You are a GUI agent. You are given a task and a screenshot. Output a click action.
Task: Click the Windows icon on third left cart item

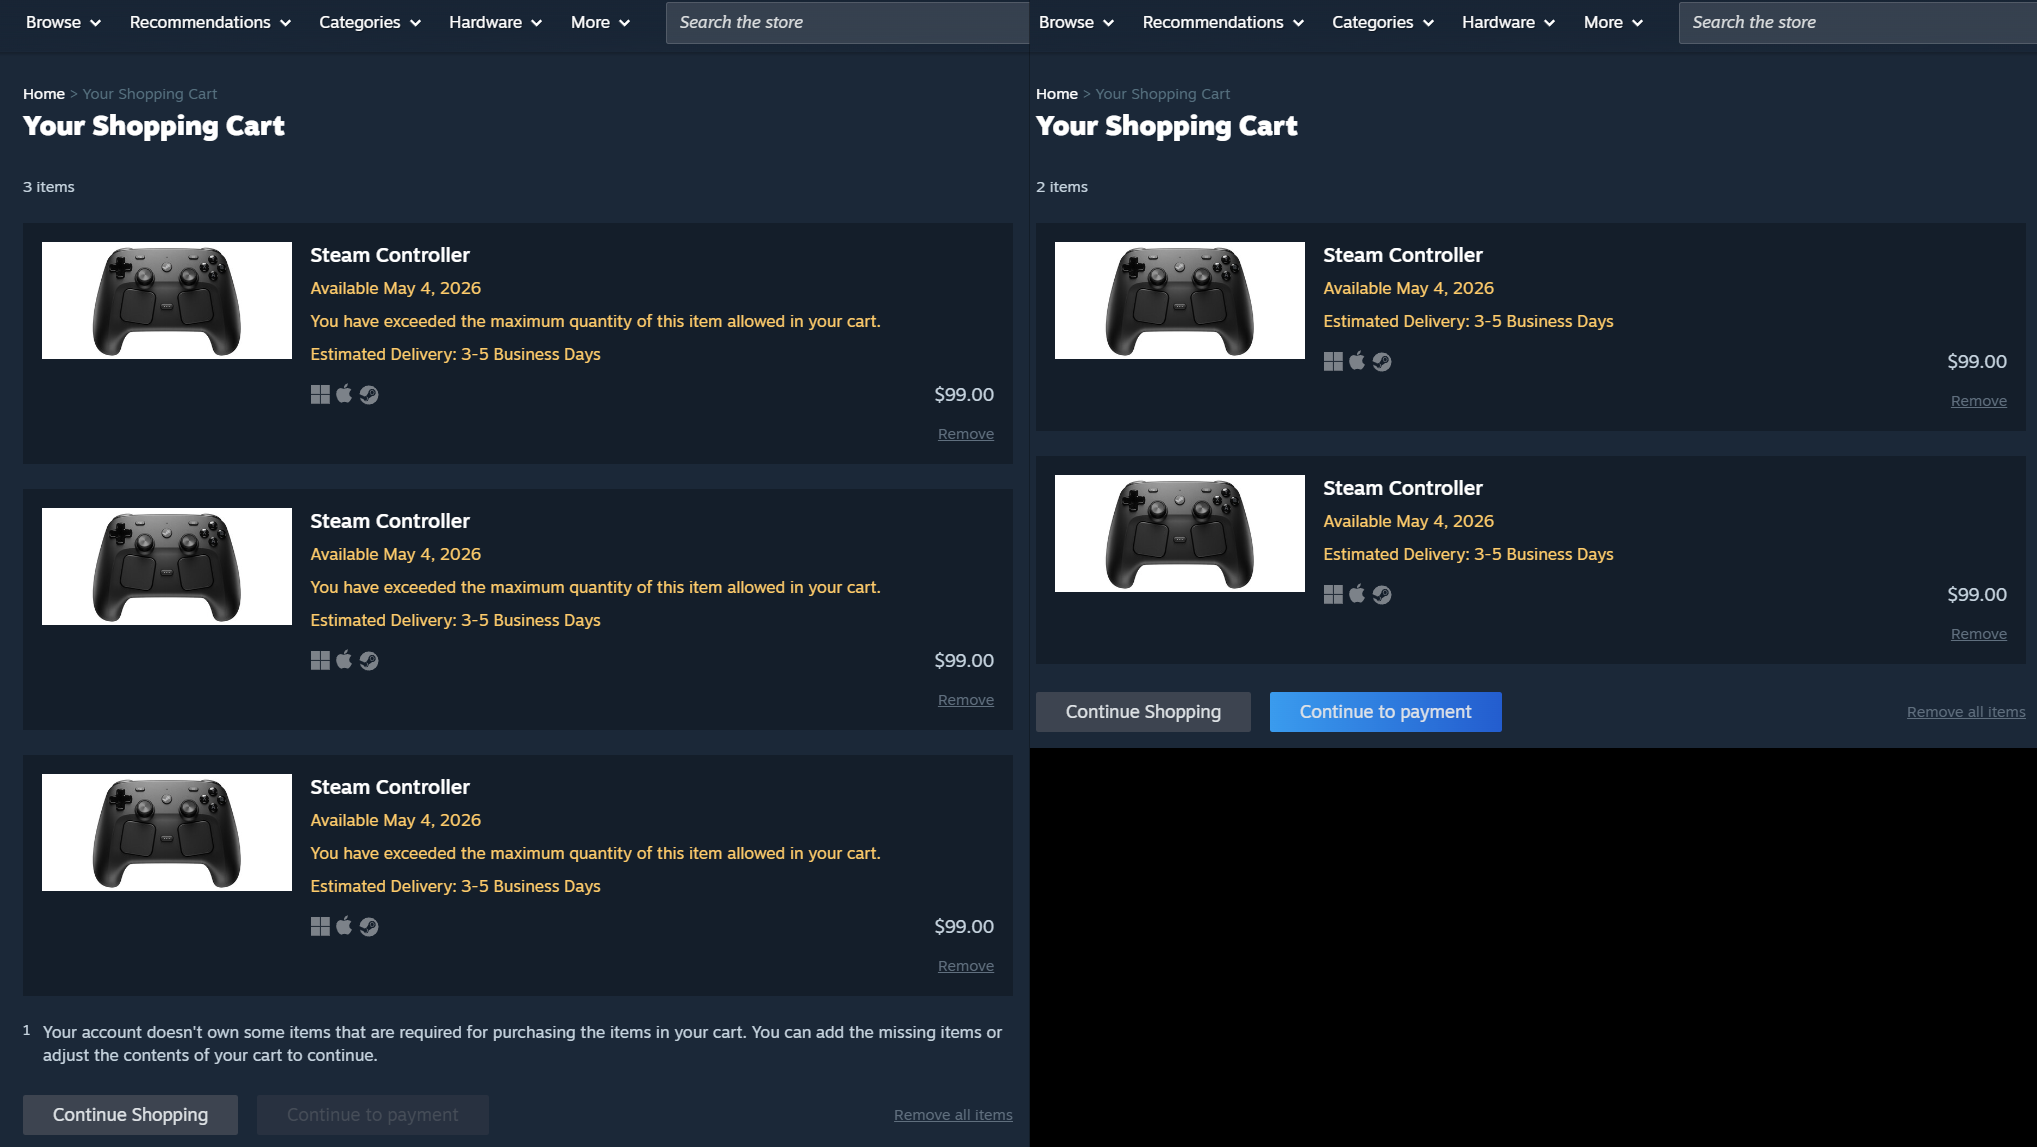tap(320, 927)
